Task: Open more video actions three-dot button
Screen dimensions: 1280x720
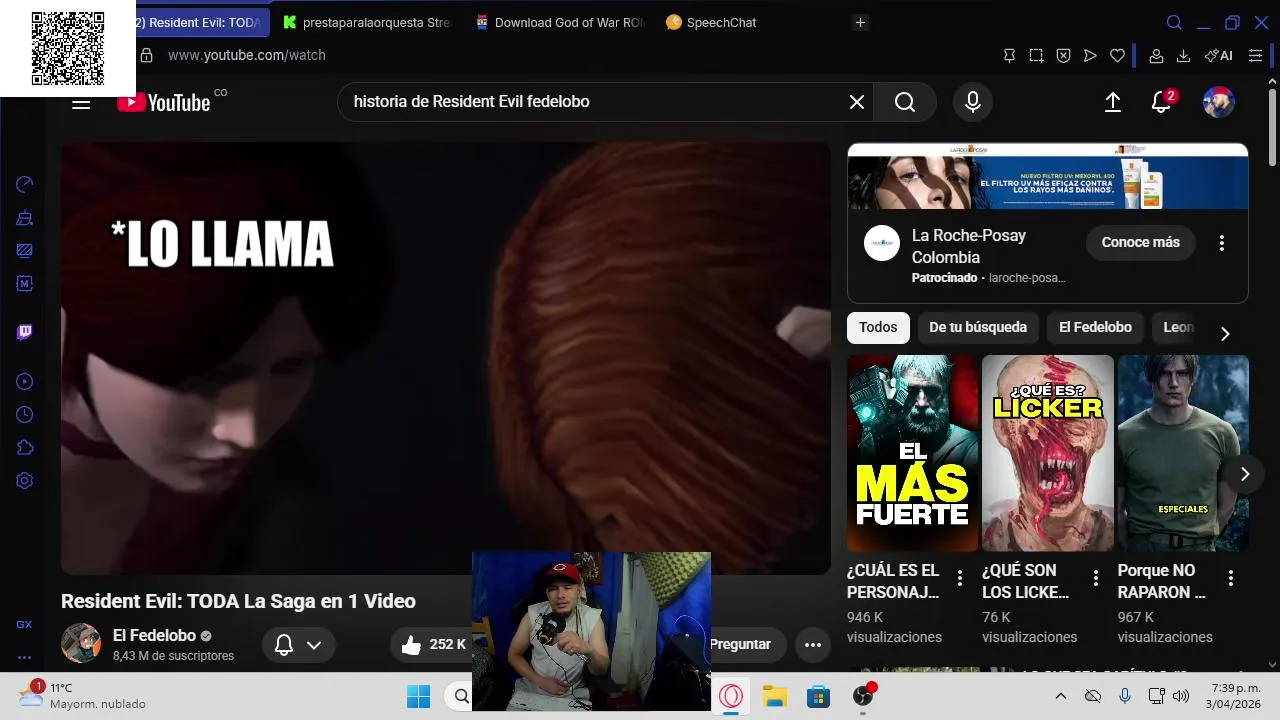Action: coord(813,645)
